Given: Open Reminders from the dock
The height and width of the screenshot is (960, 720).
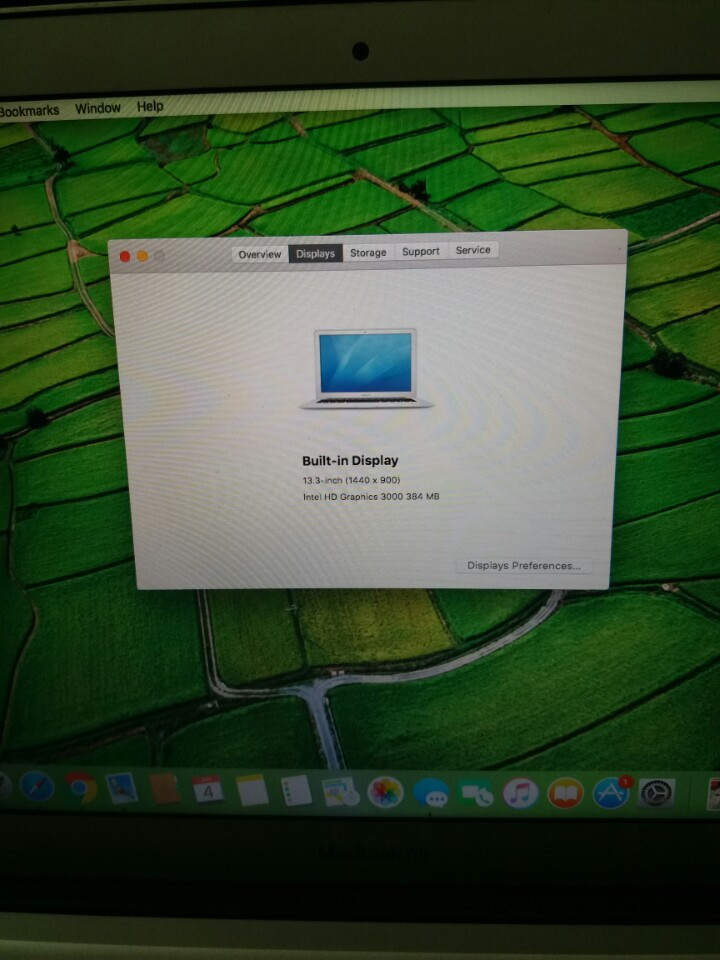Looking at the screenshot, I should tap(296, 791).
